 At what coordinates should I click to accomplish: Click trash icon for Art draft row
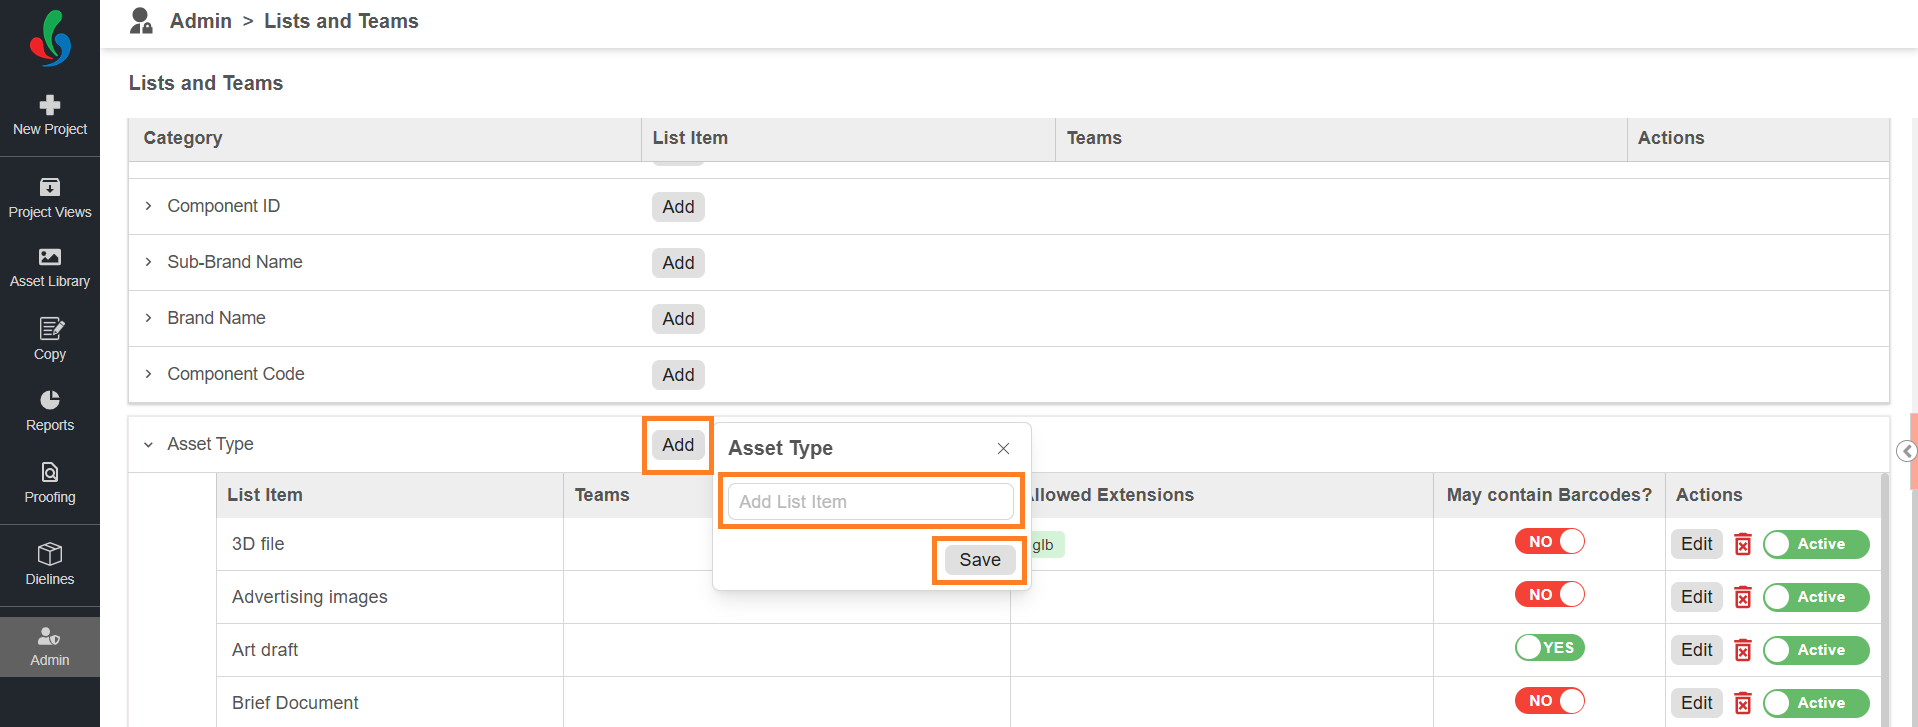pyautogui.click(x=1743, y=650)
